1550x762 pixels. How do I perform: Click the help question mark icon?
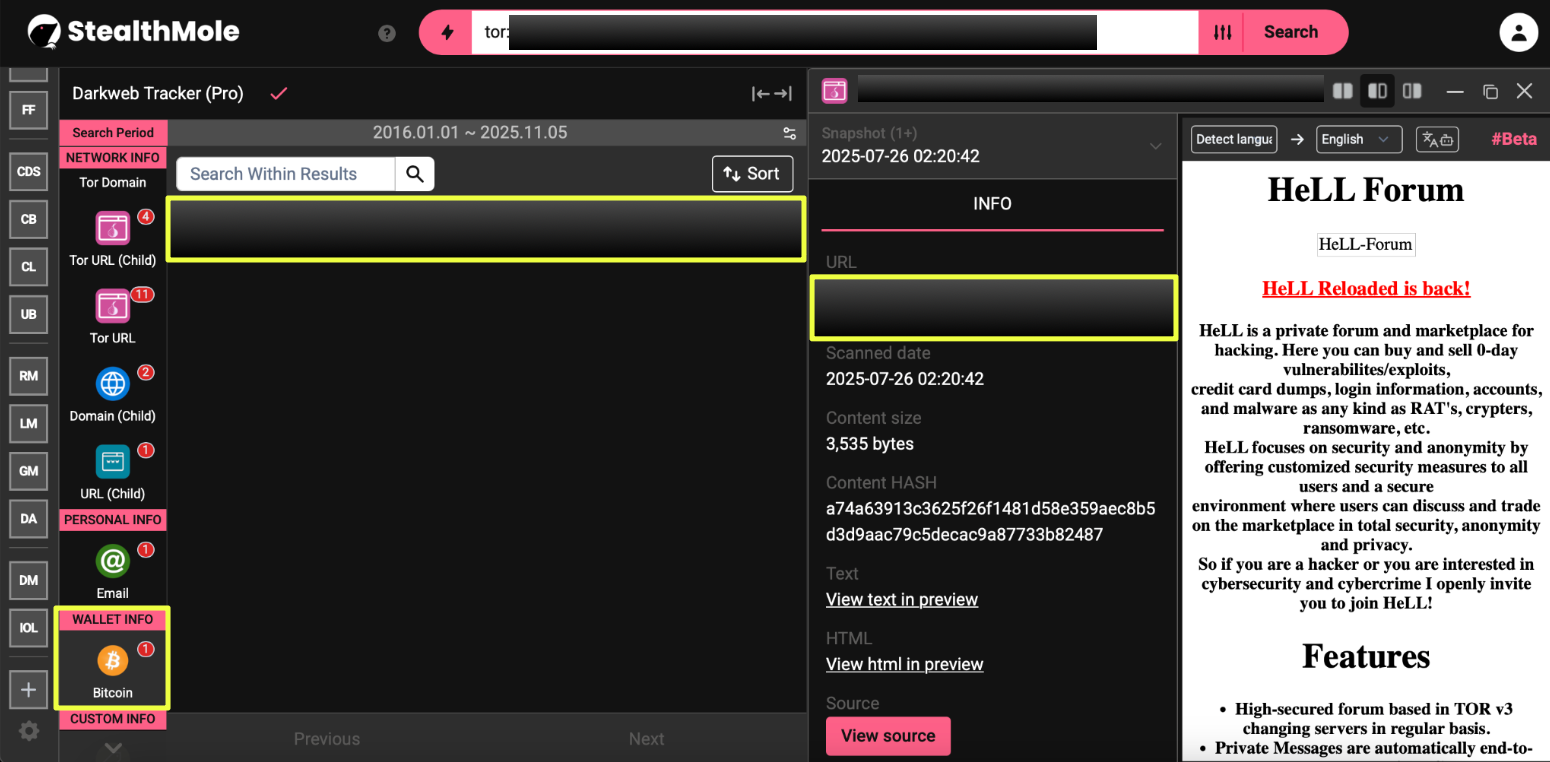tap(387, 33)
